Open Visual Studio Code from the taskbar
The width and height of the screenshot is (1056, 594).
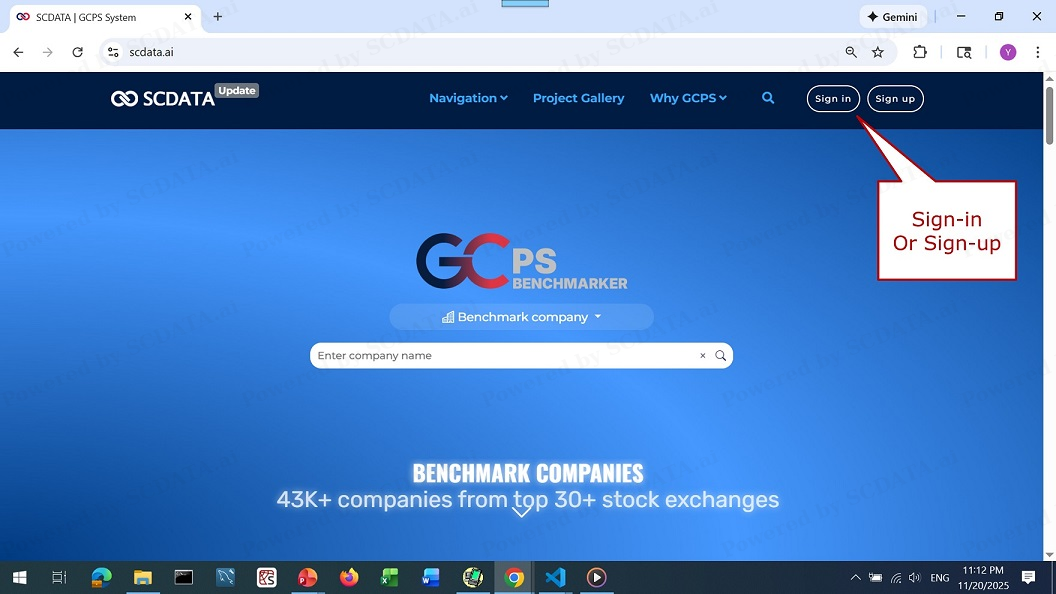coord(555,577)
